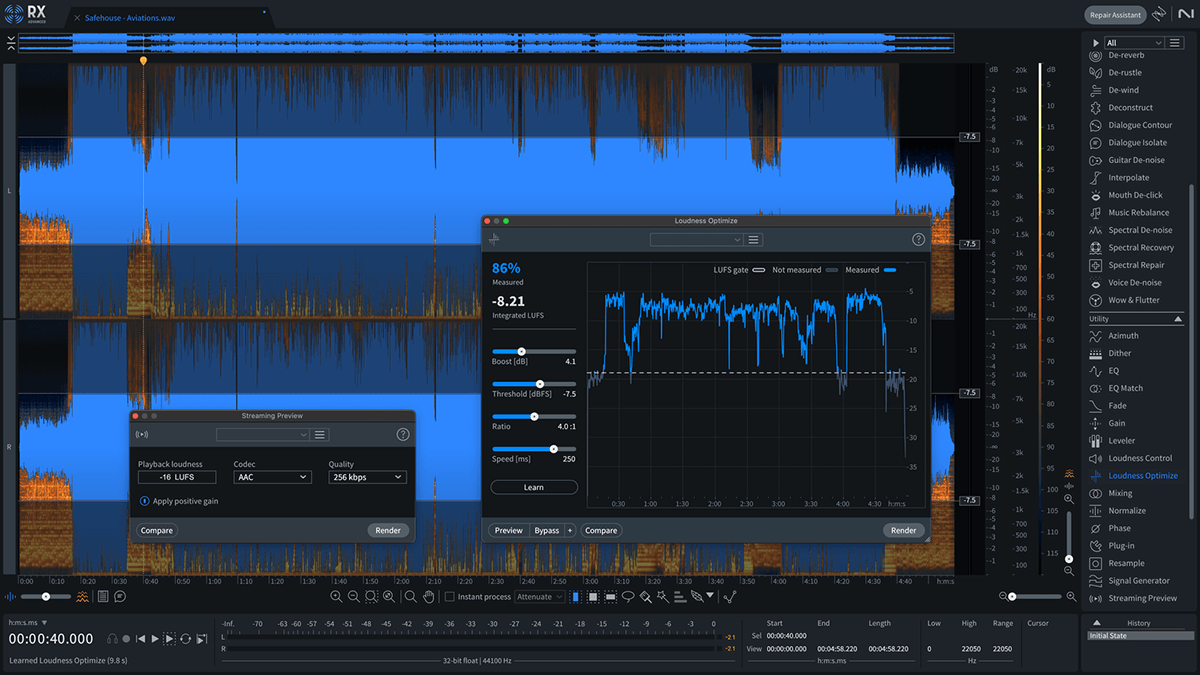Click Learn in Loudness Optimize

(x=534, y=487)
